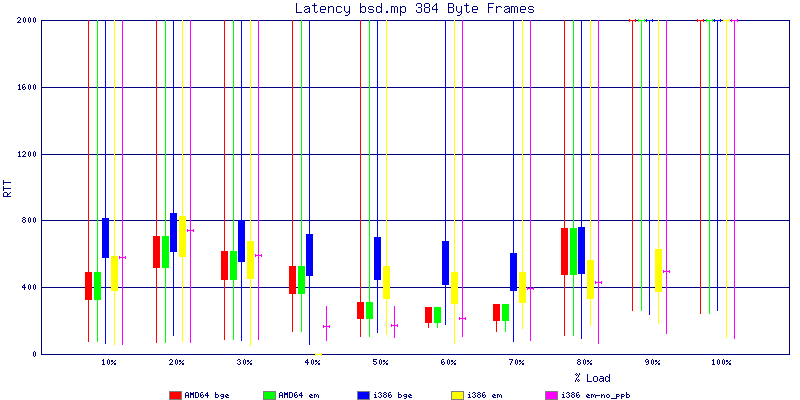Click the blue i386 bge legend swatch

(363, 395)
